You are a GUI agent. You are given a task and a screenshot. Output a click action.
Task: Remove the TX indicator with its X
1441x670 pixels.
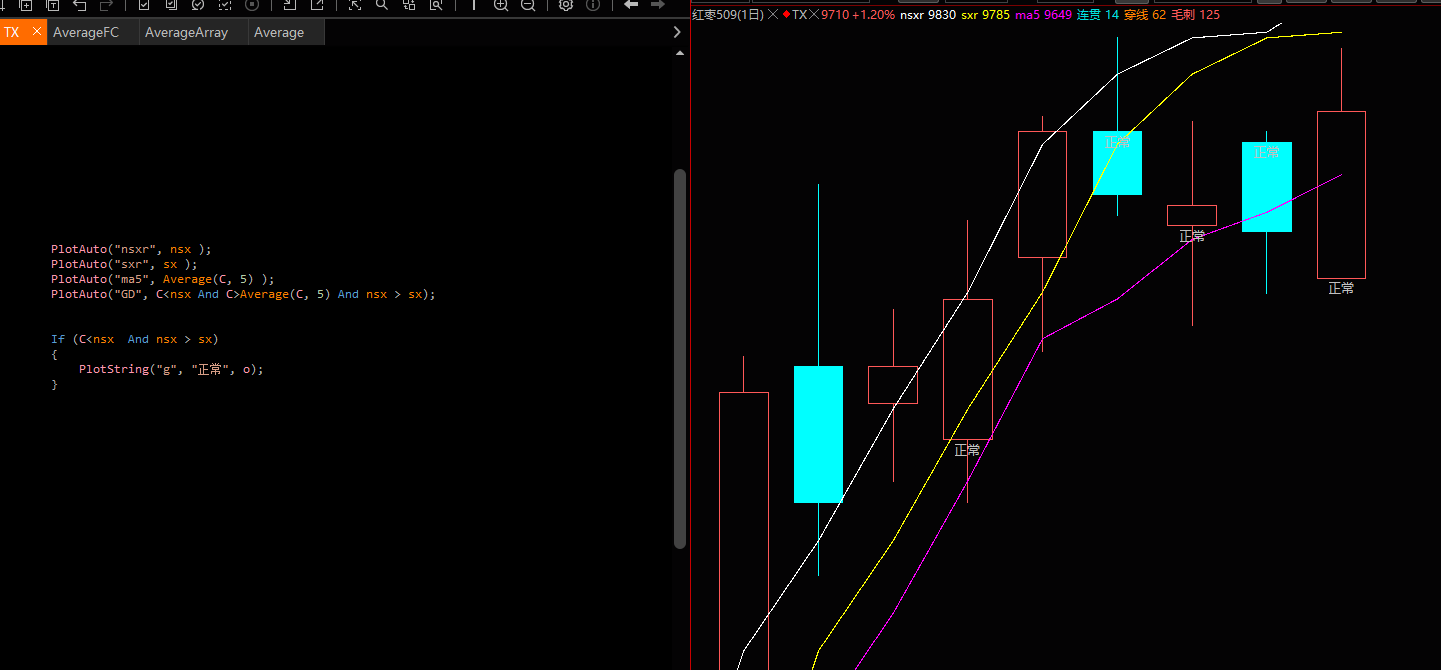click(x=814, y=15)
